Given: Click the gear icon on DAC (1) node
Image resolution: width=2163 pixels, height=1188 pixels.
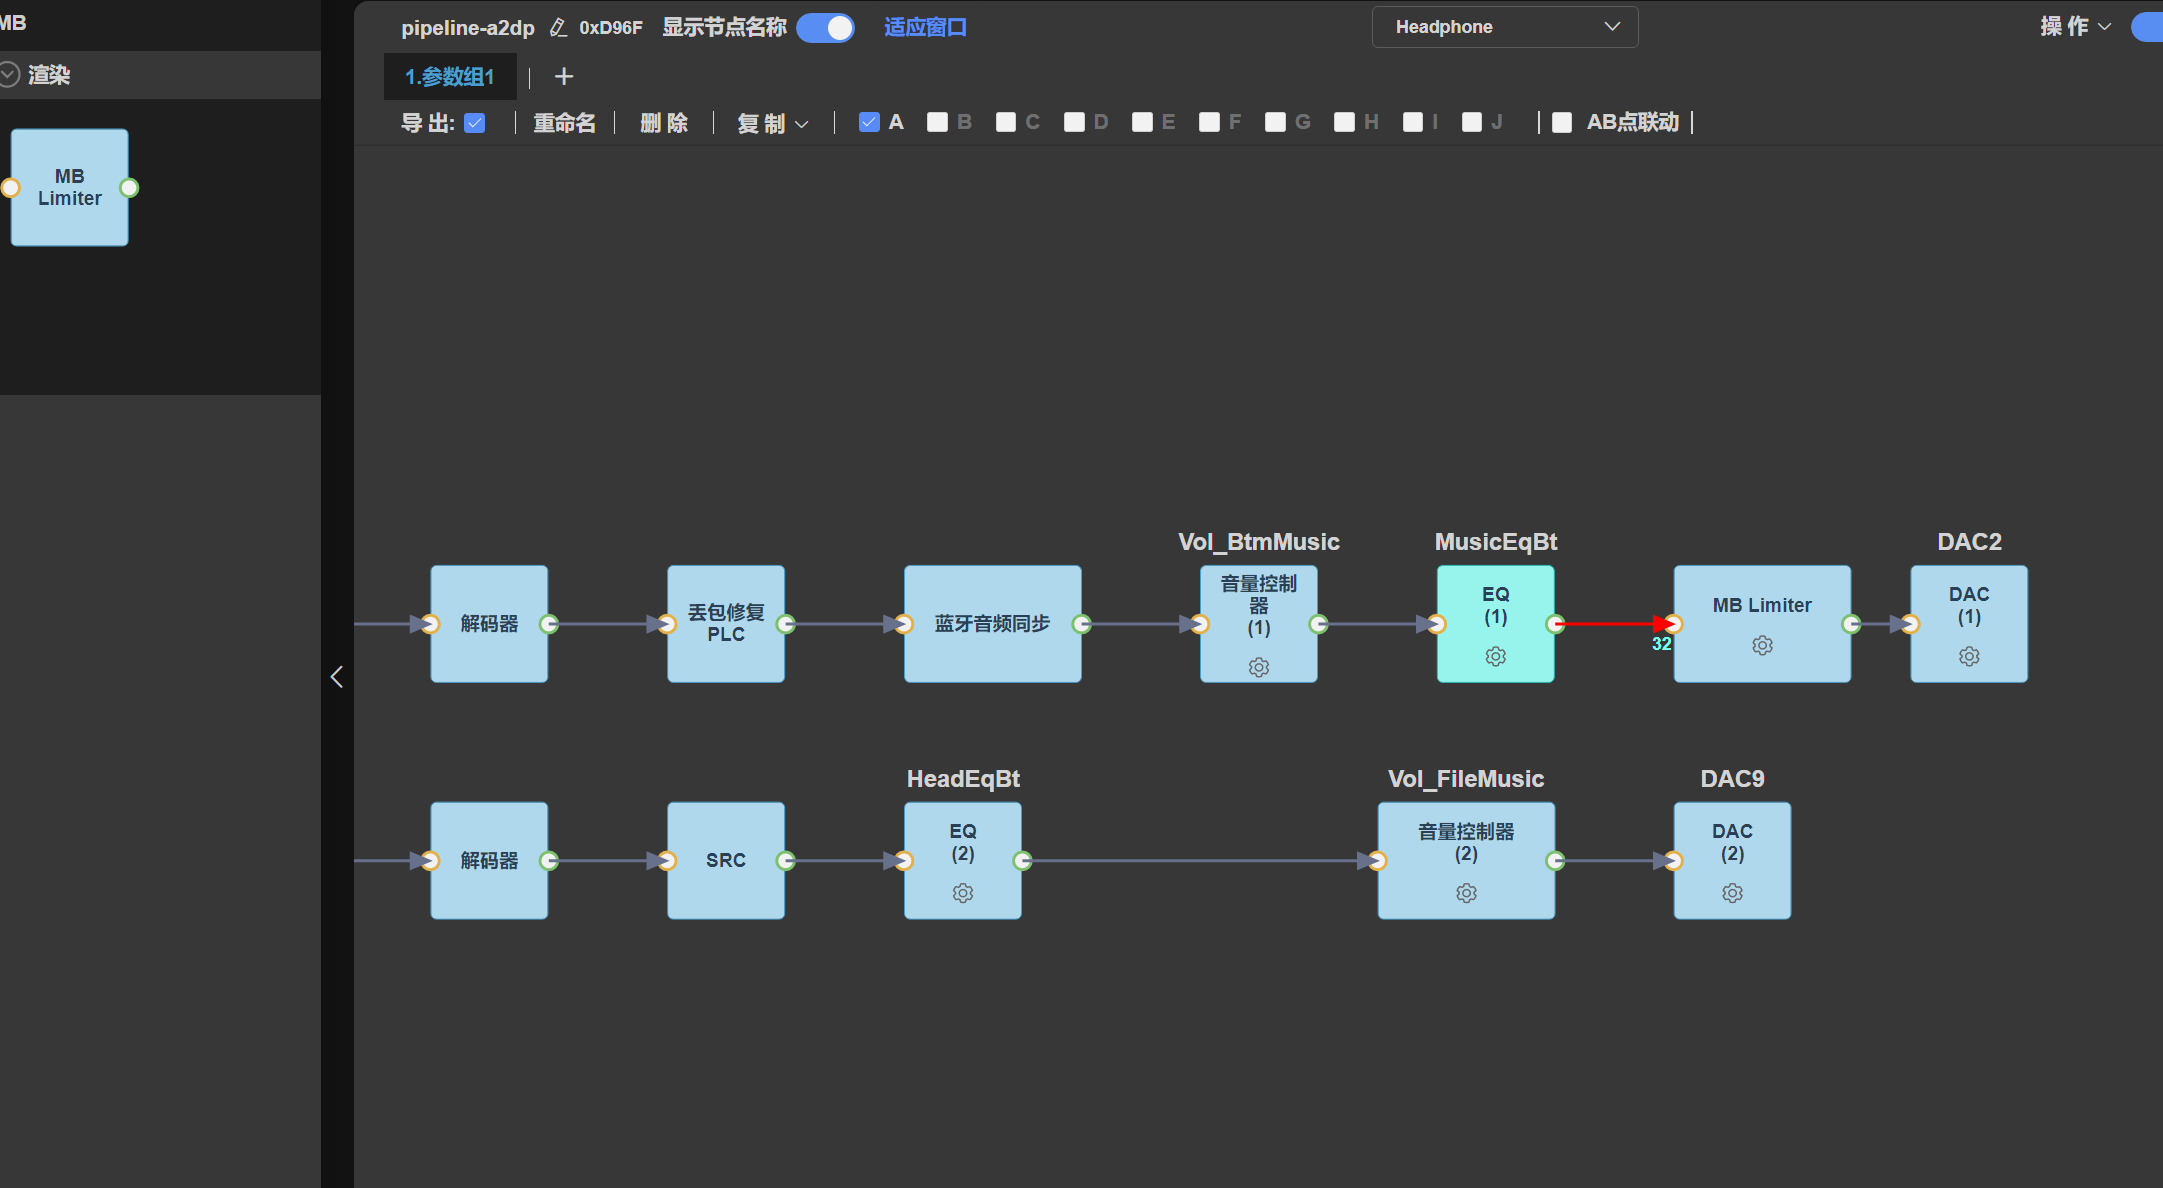Looking at the screenshot, I should tap(1969, 656).
